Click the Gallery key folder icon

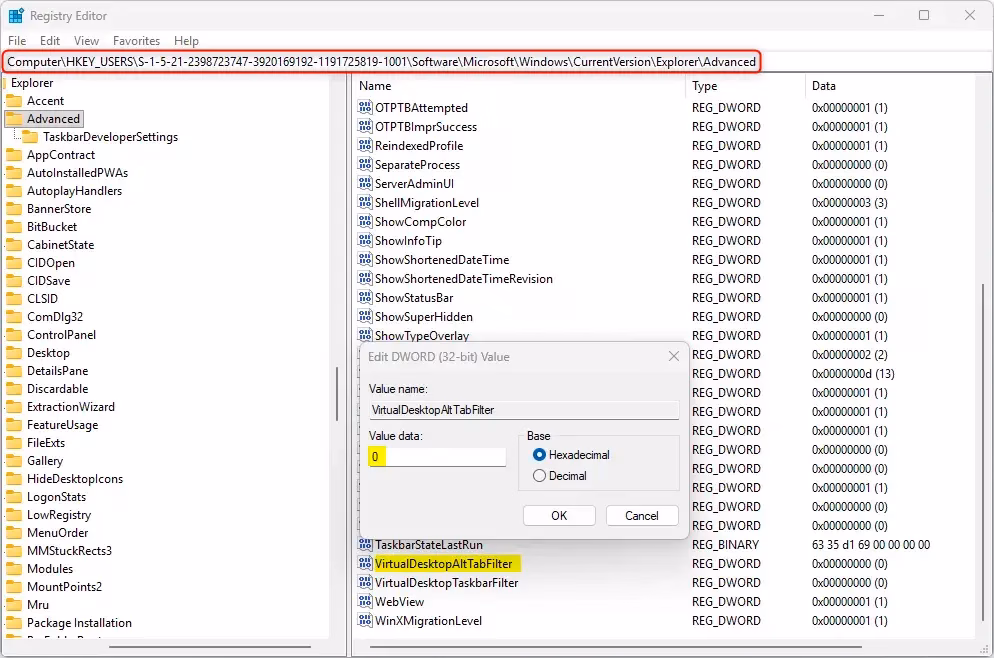point(14,461)
